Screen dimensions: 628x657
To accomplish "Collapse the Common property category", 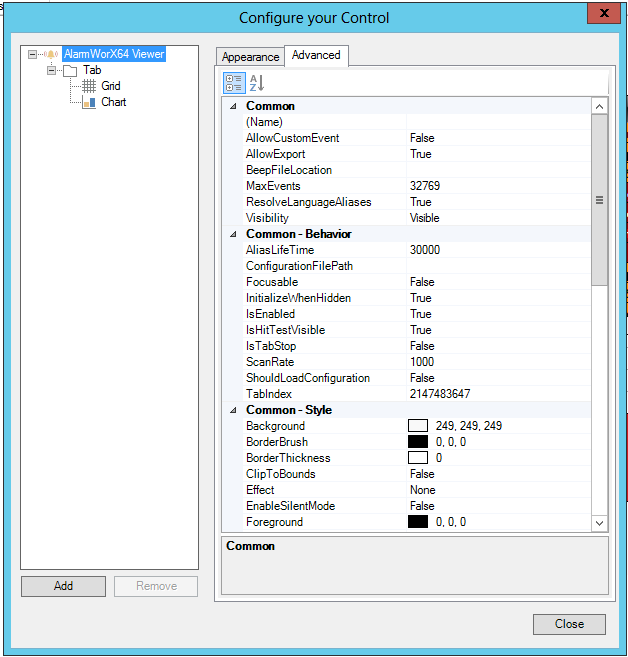I will (233, 106).
